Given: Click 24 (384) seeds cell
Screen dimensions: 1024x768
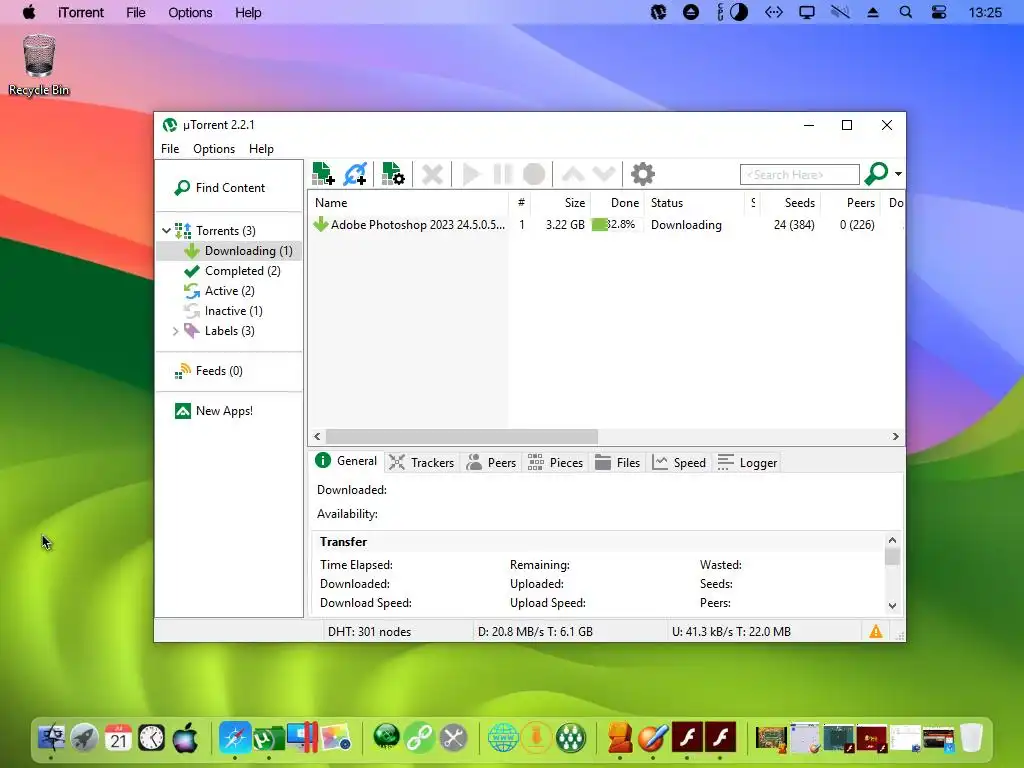Looking at the screenshot, I should click(794, 225).
